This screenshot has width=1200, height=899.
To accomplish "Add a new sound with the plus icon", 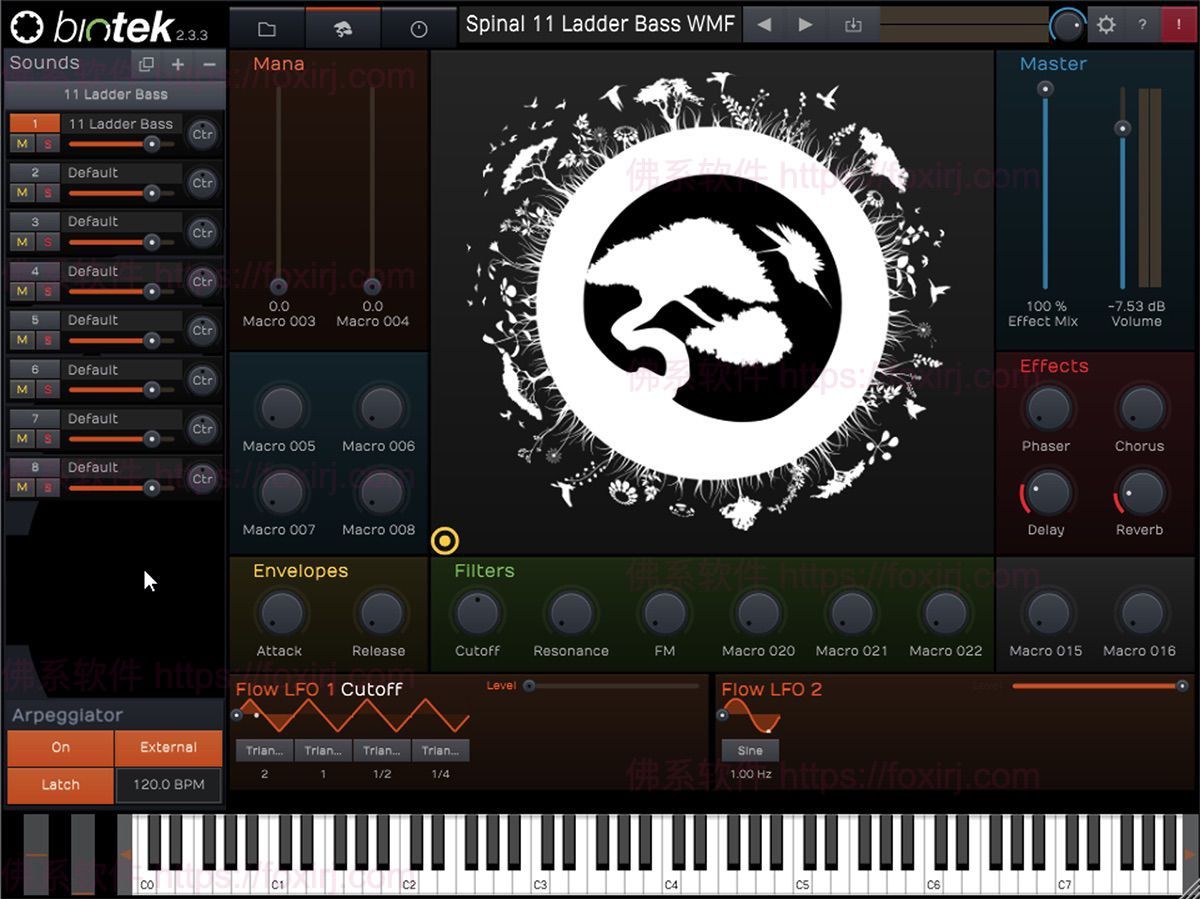I will pos(178,62).
